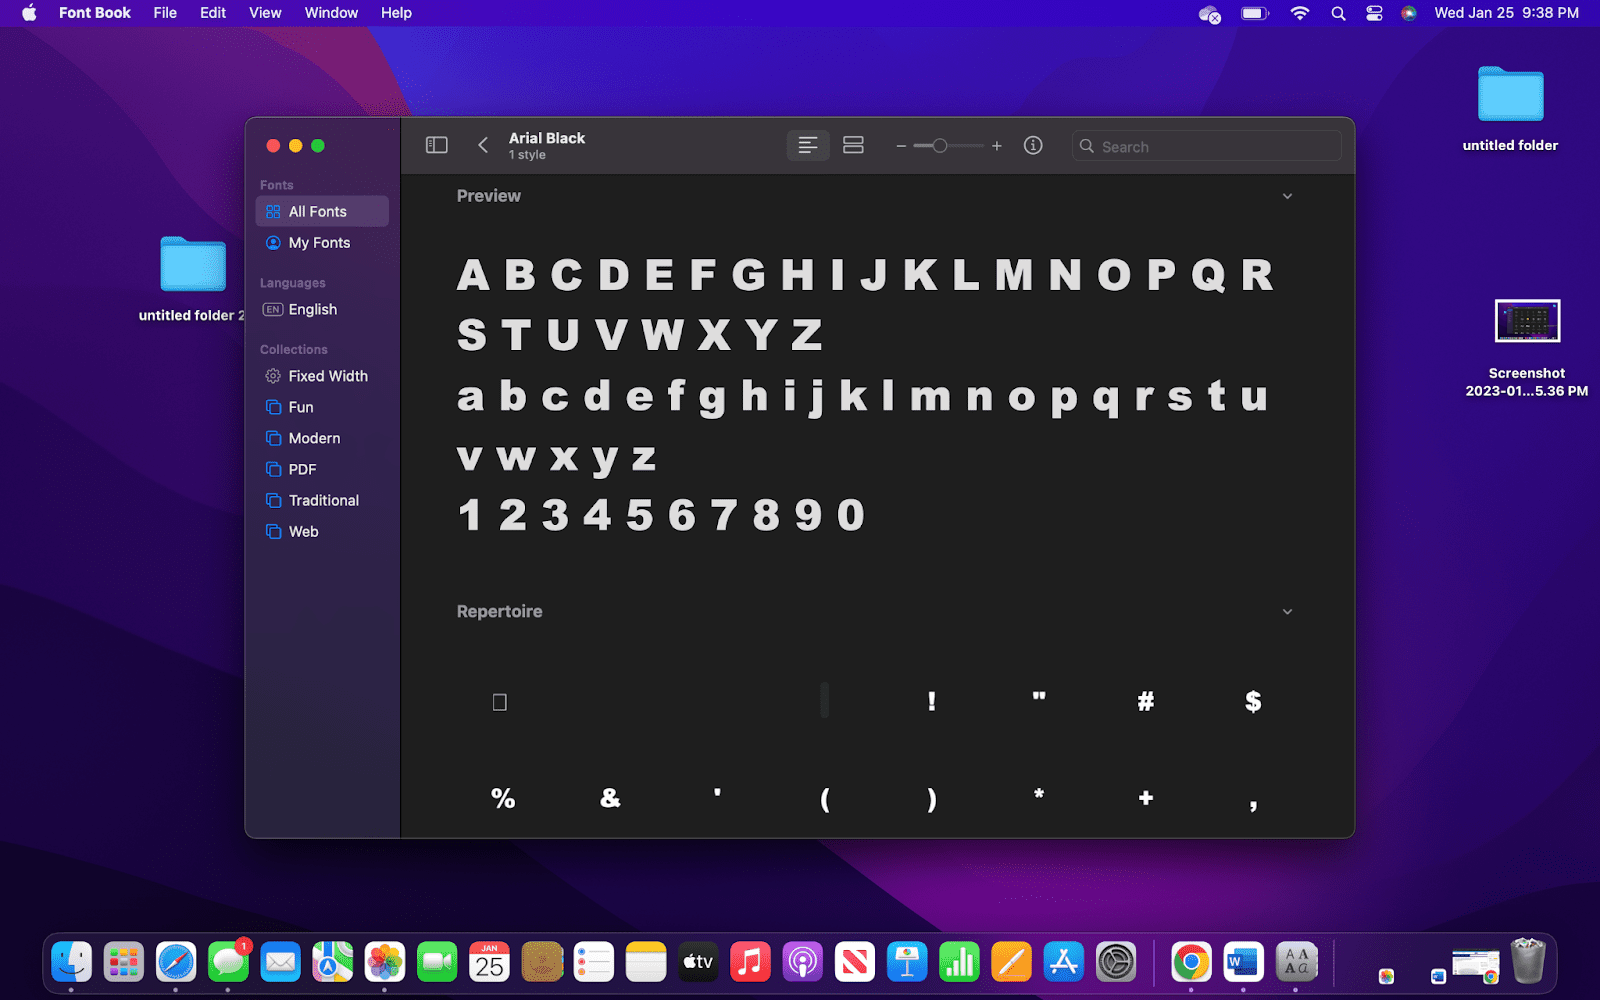Adjust the font size slider handle
This screenshot has width=1600, height=1000.
pyautogui.click(x=940, y=146)
